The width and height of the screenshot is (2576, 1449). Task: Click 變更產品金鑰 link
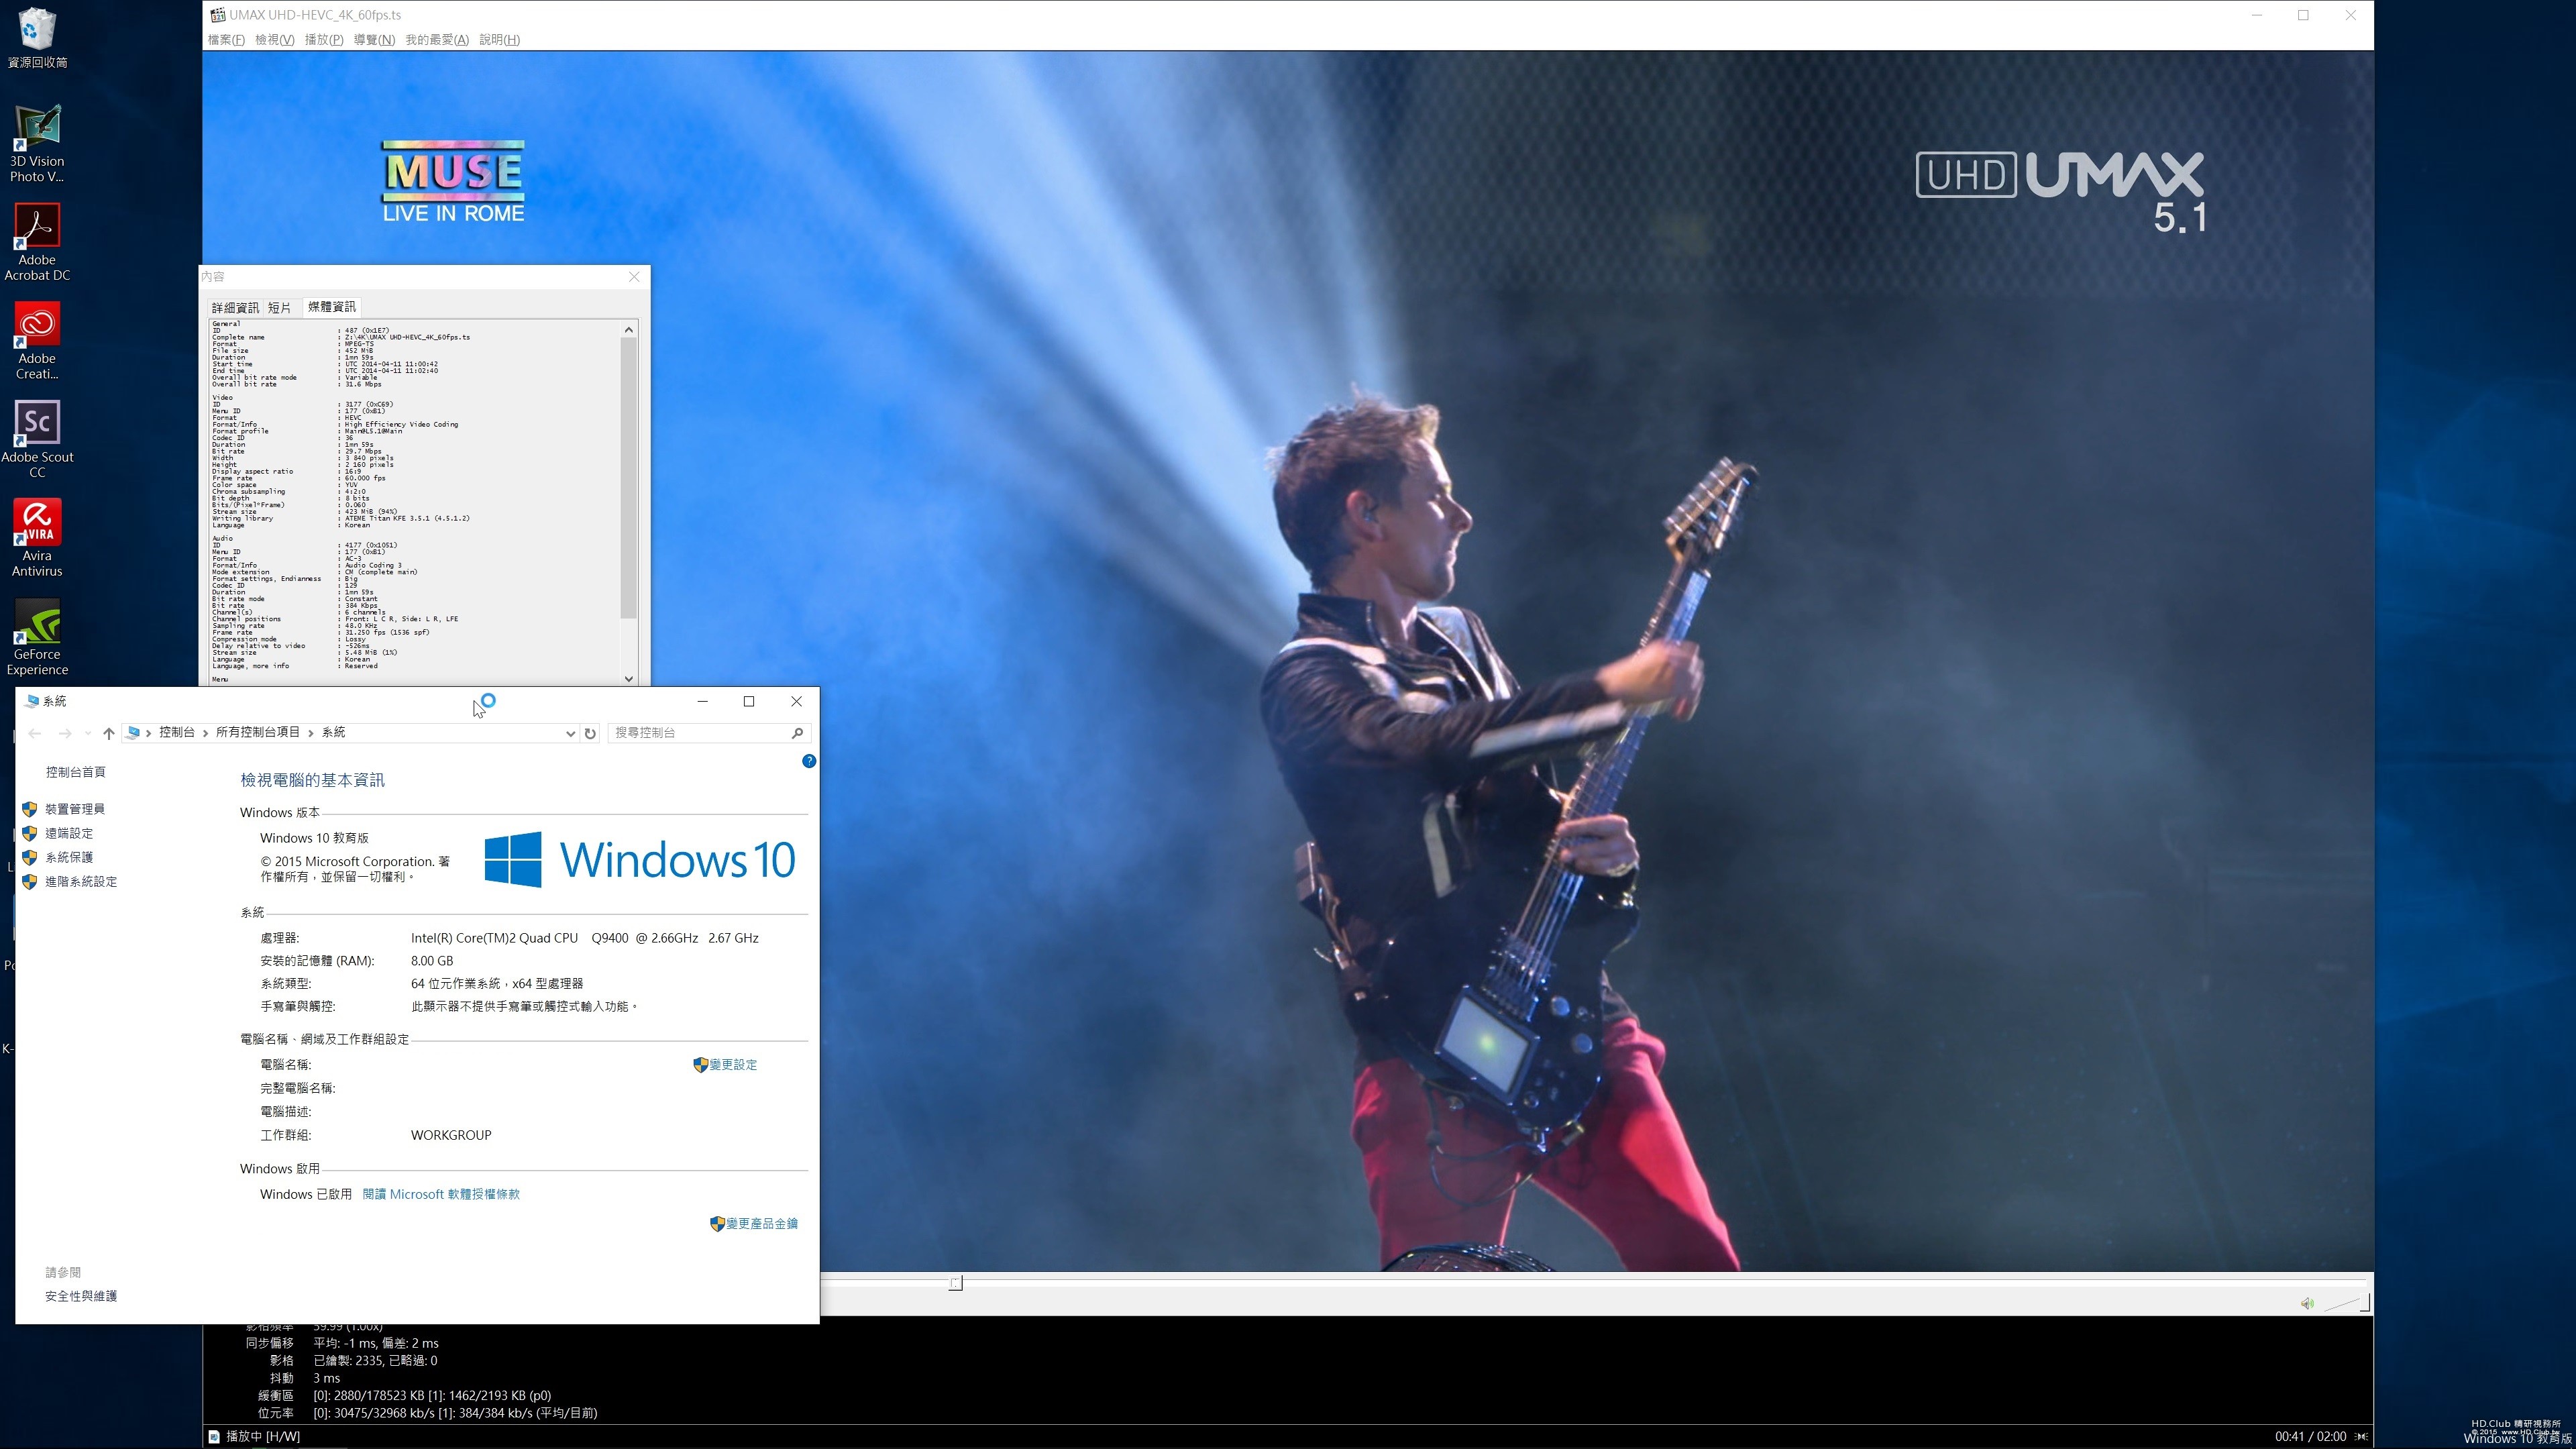tap(761, 1223)
